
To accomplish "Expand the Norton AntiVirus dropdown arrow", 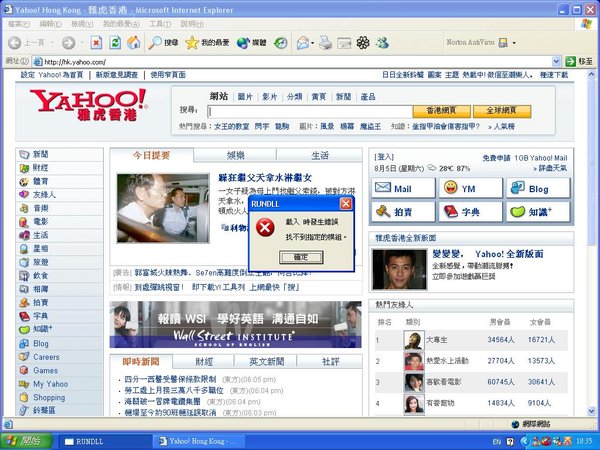I will point(514,43).
